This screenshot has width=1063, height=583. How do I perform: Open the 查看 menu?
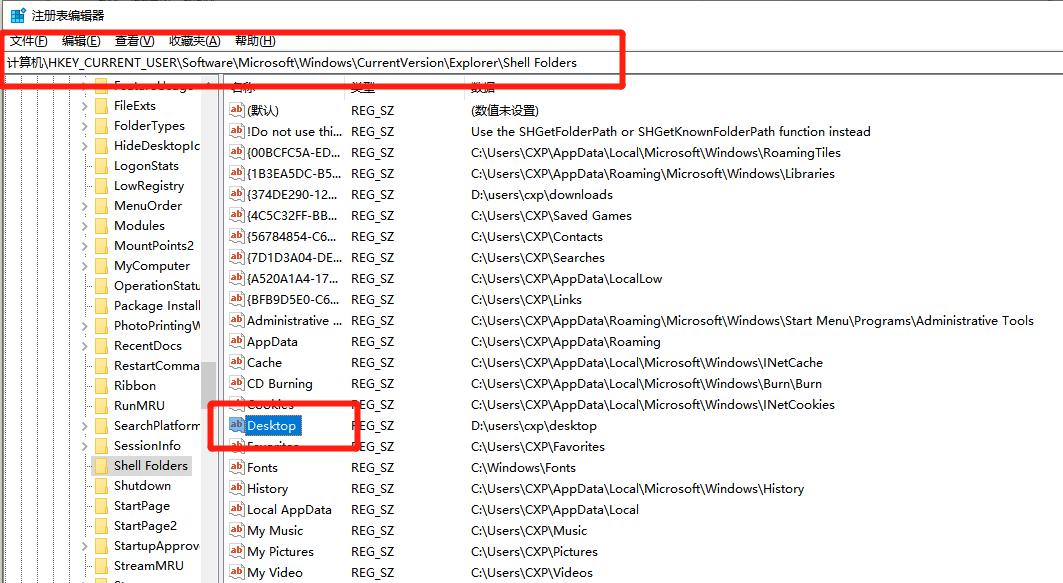coord(134,40)
